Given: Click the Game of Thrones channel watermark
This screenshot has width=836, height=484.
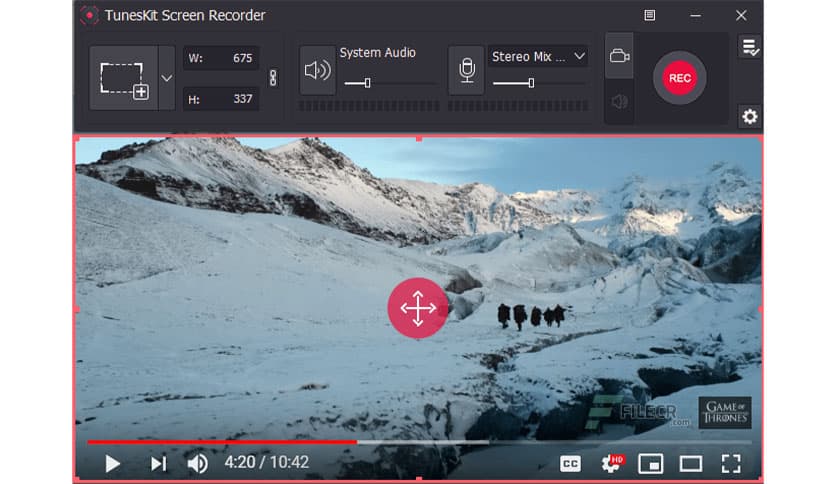Looking at the screenshot, I should click(x=725, y=413).
